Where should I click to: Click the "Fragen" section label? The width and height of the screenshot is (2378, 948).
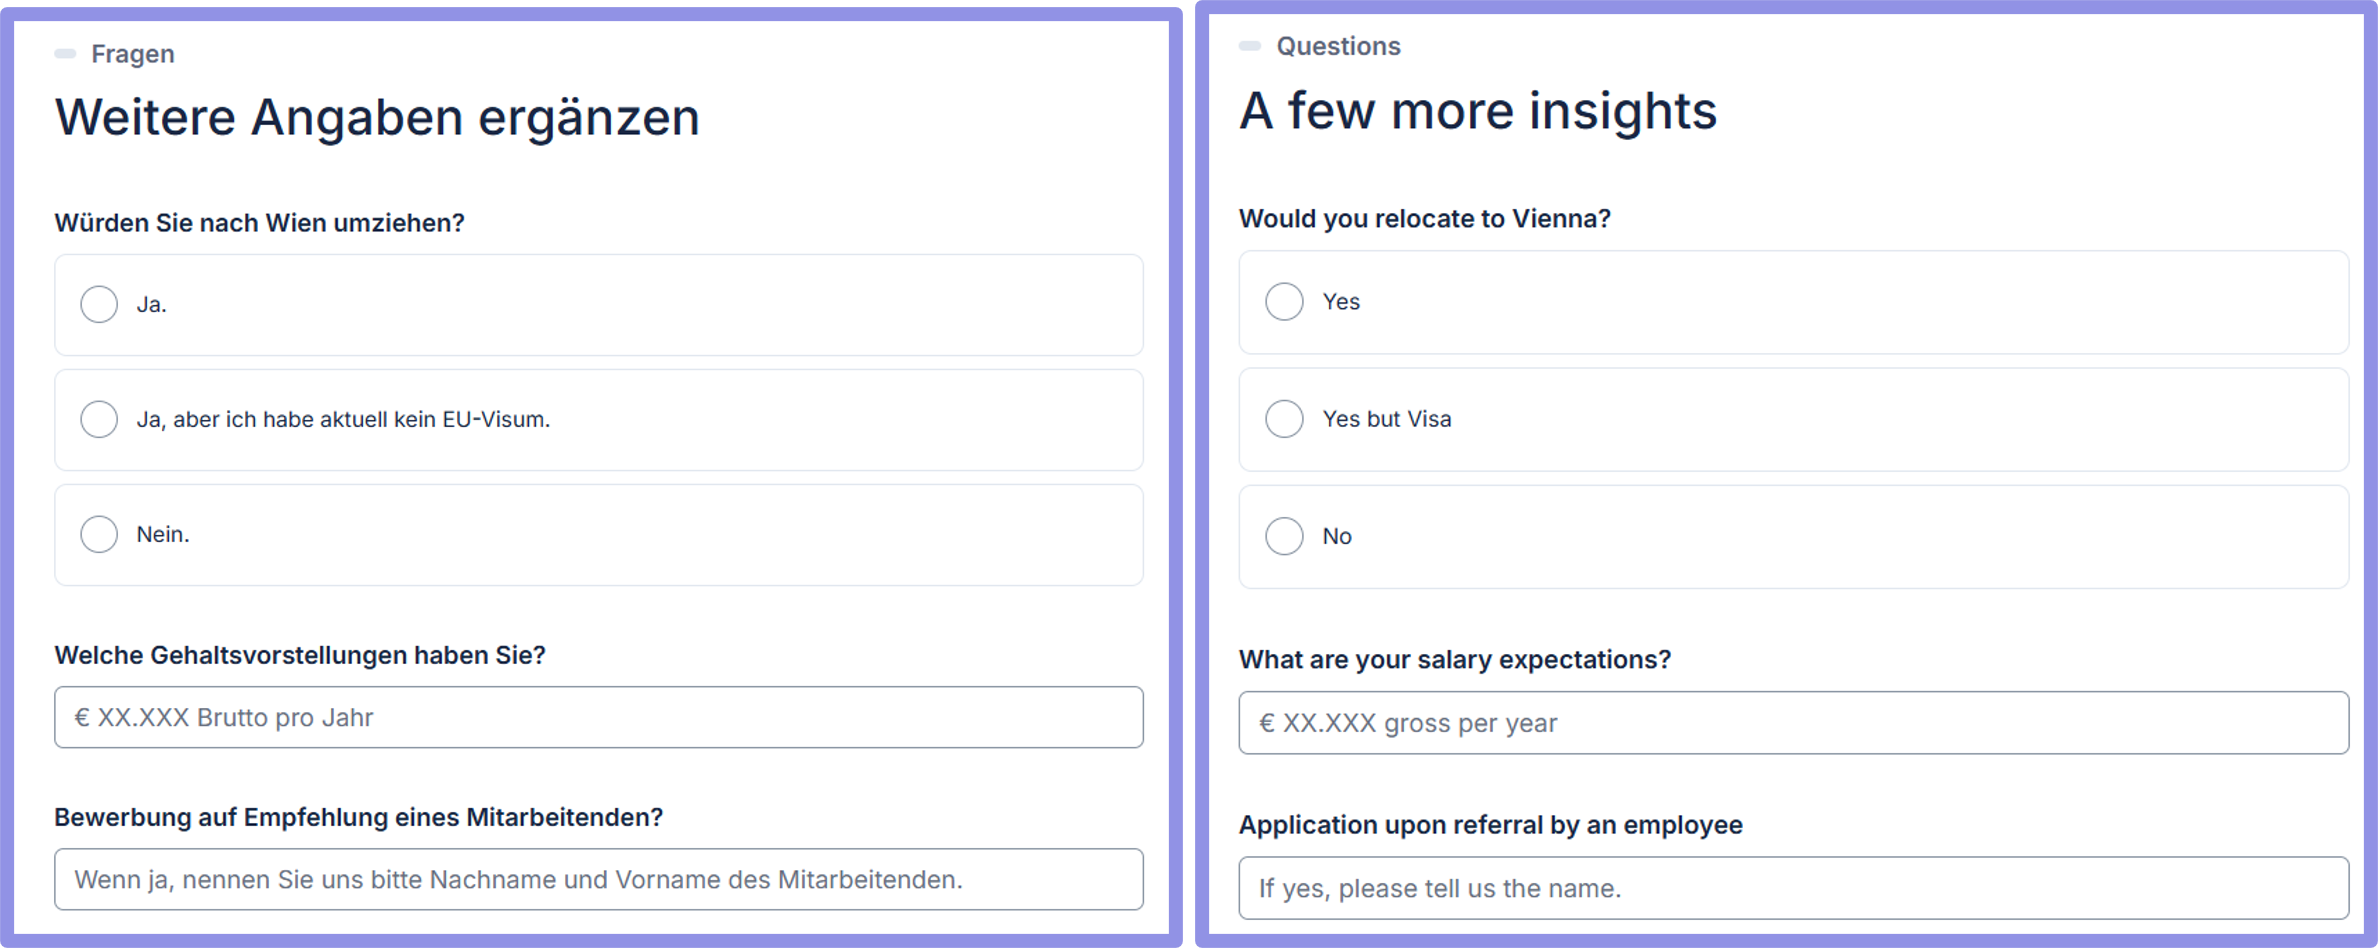(x=133, y=54)
